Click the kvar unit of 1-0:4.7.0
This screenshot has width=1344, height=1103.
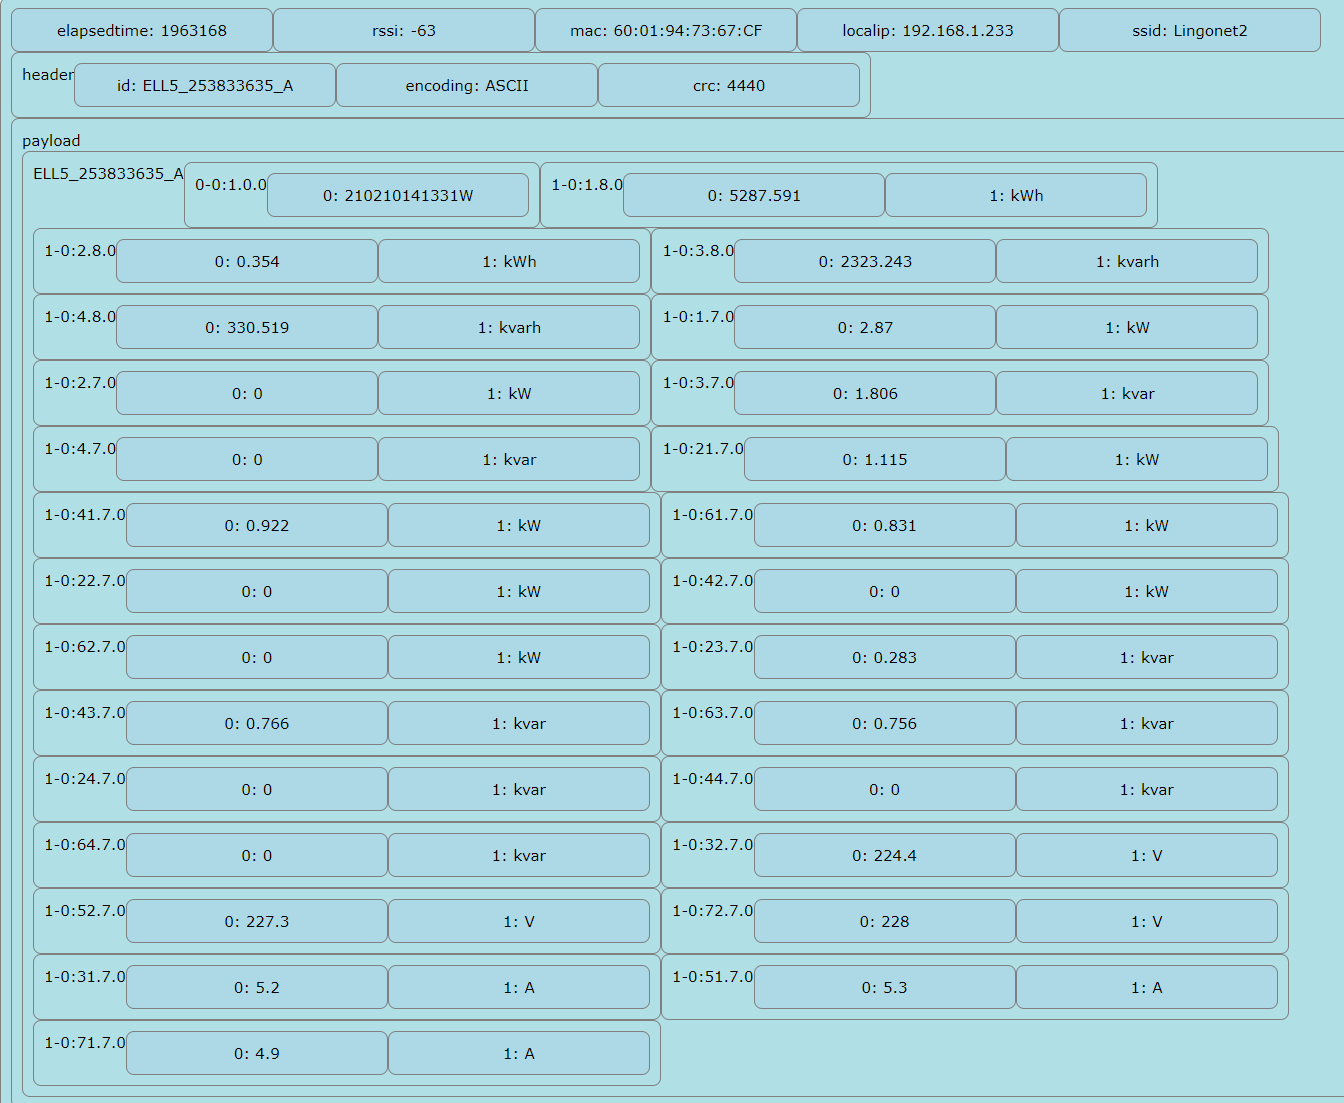509,459
